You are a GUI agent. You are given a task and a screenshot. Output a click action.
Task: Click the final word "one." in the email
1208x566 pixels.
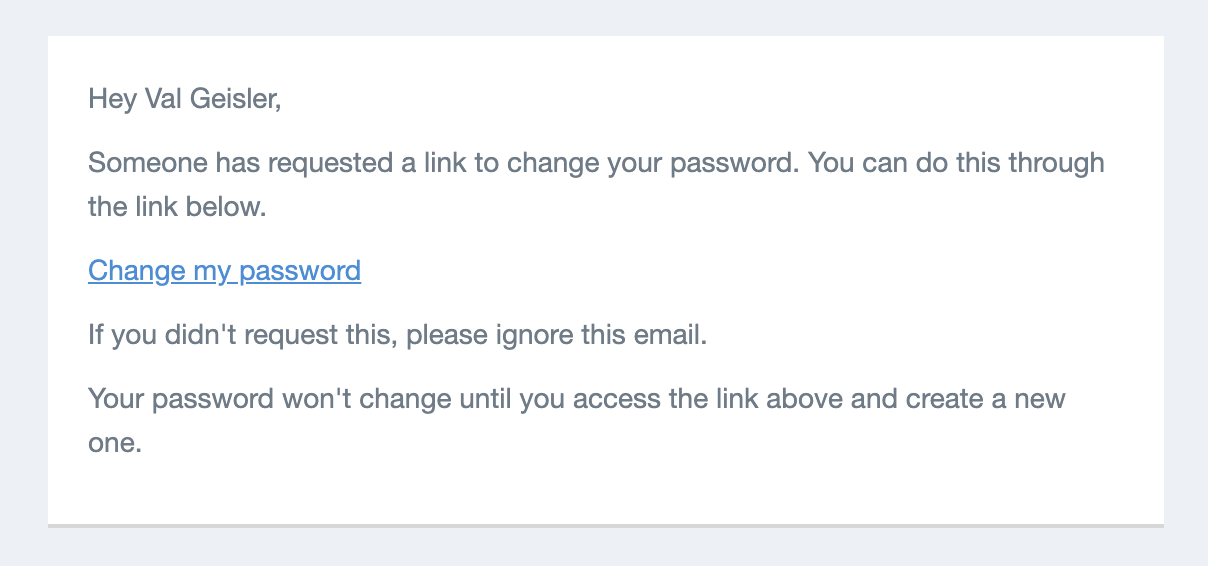[x=115, y=444]
